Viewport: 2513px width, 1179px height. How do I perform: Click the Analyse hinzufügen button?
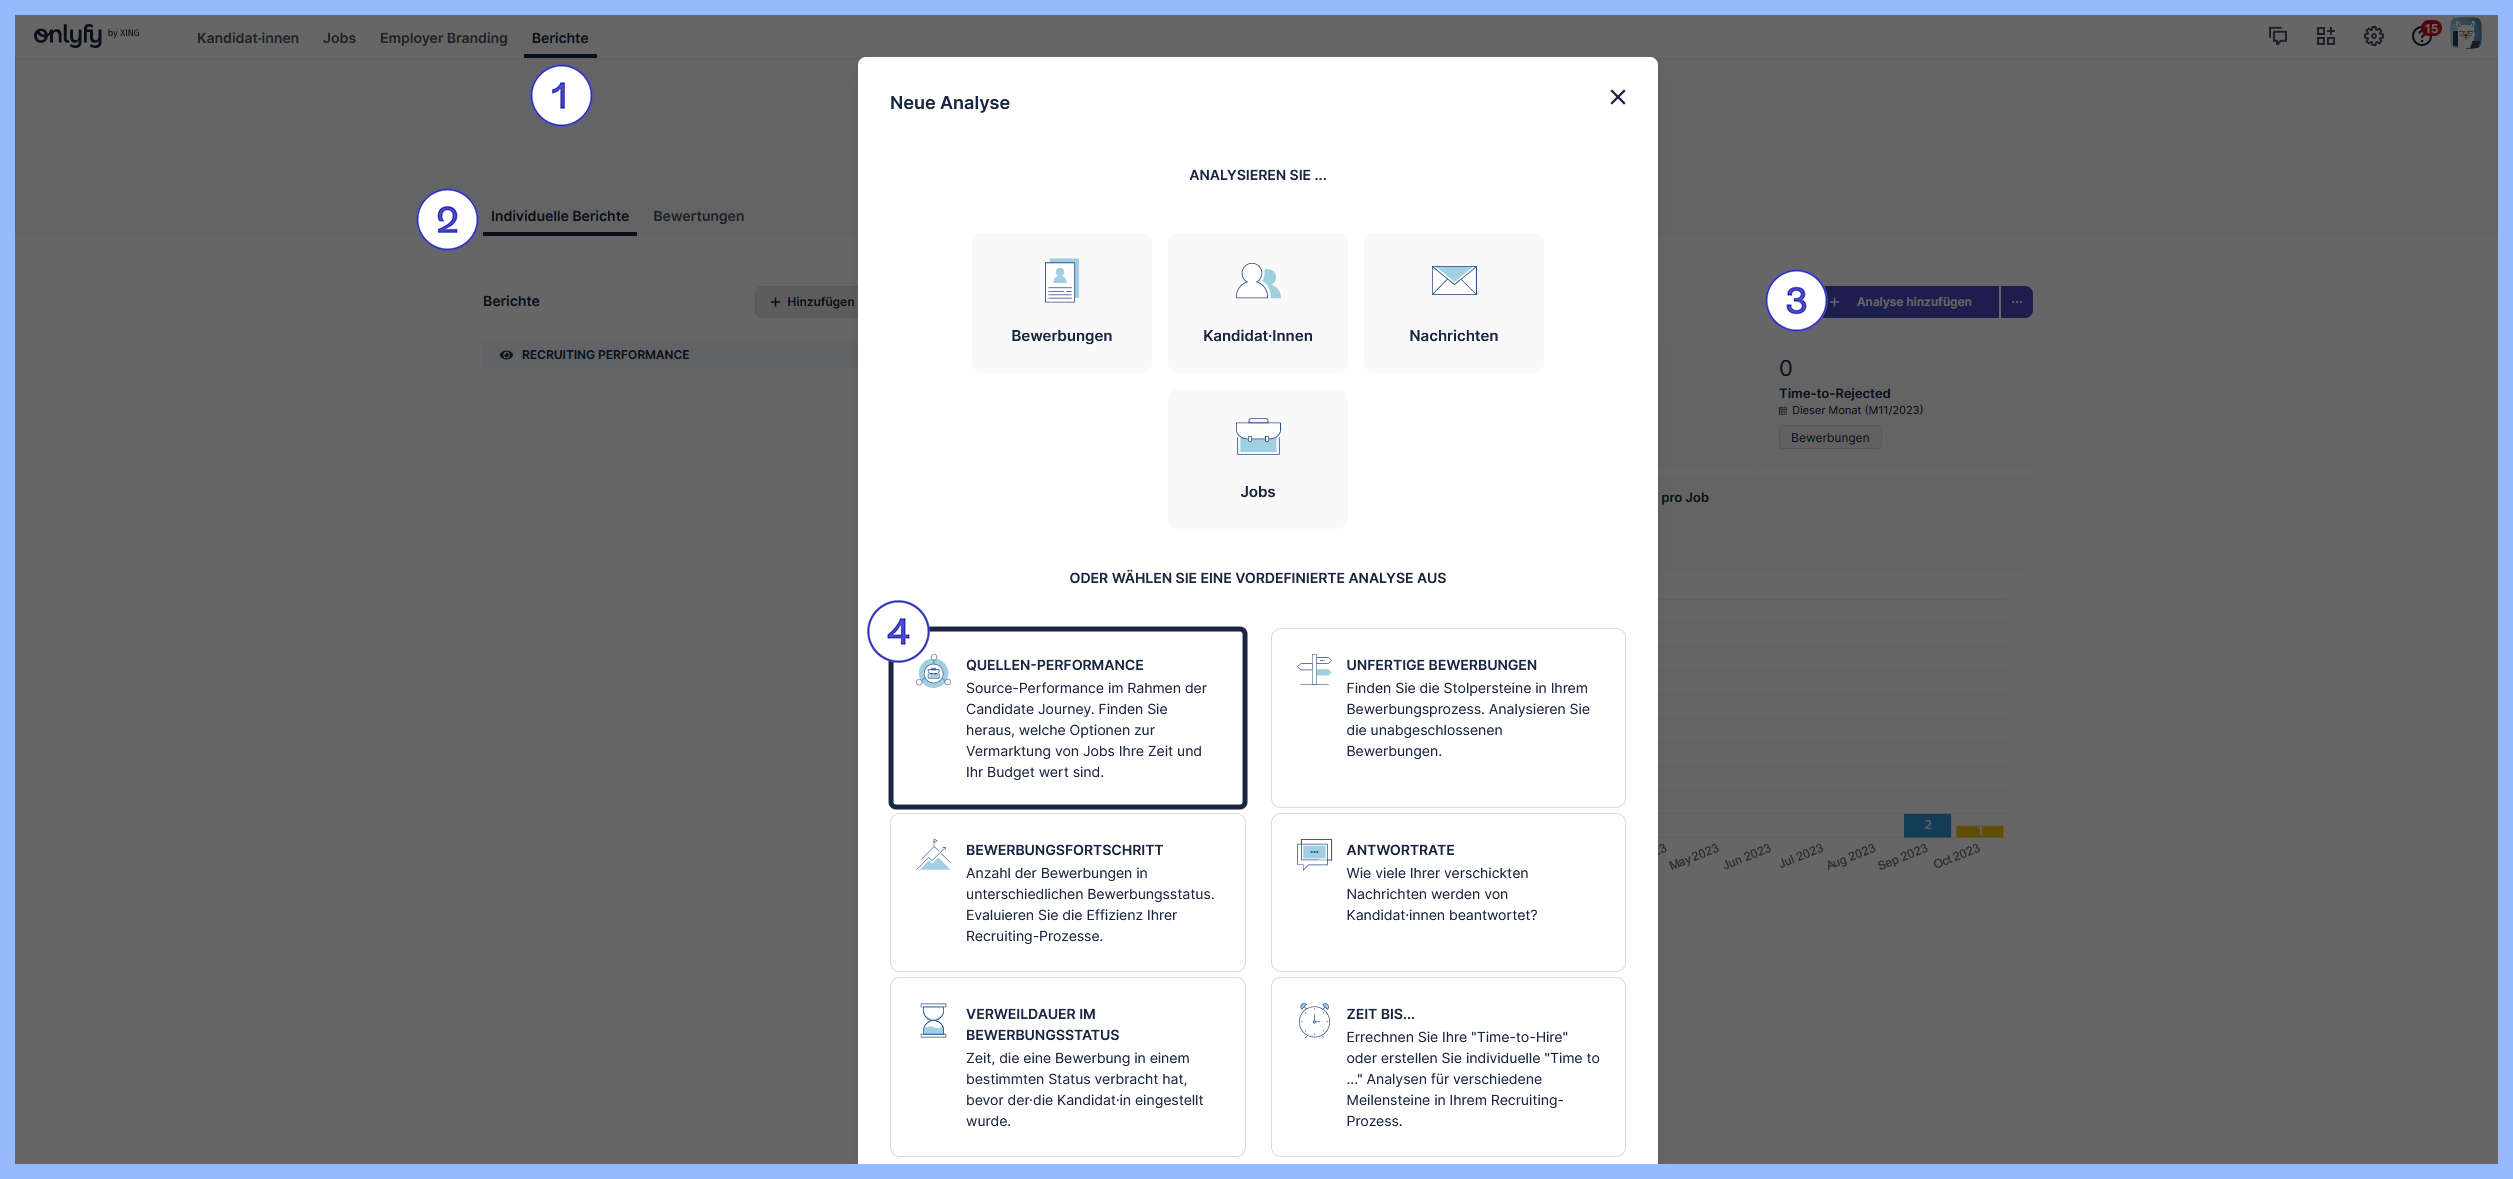tap(1912, 302)
